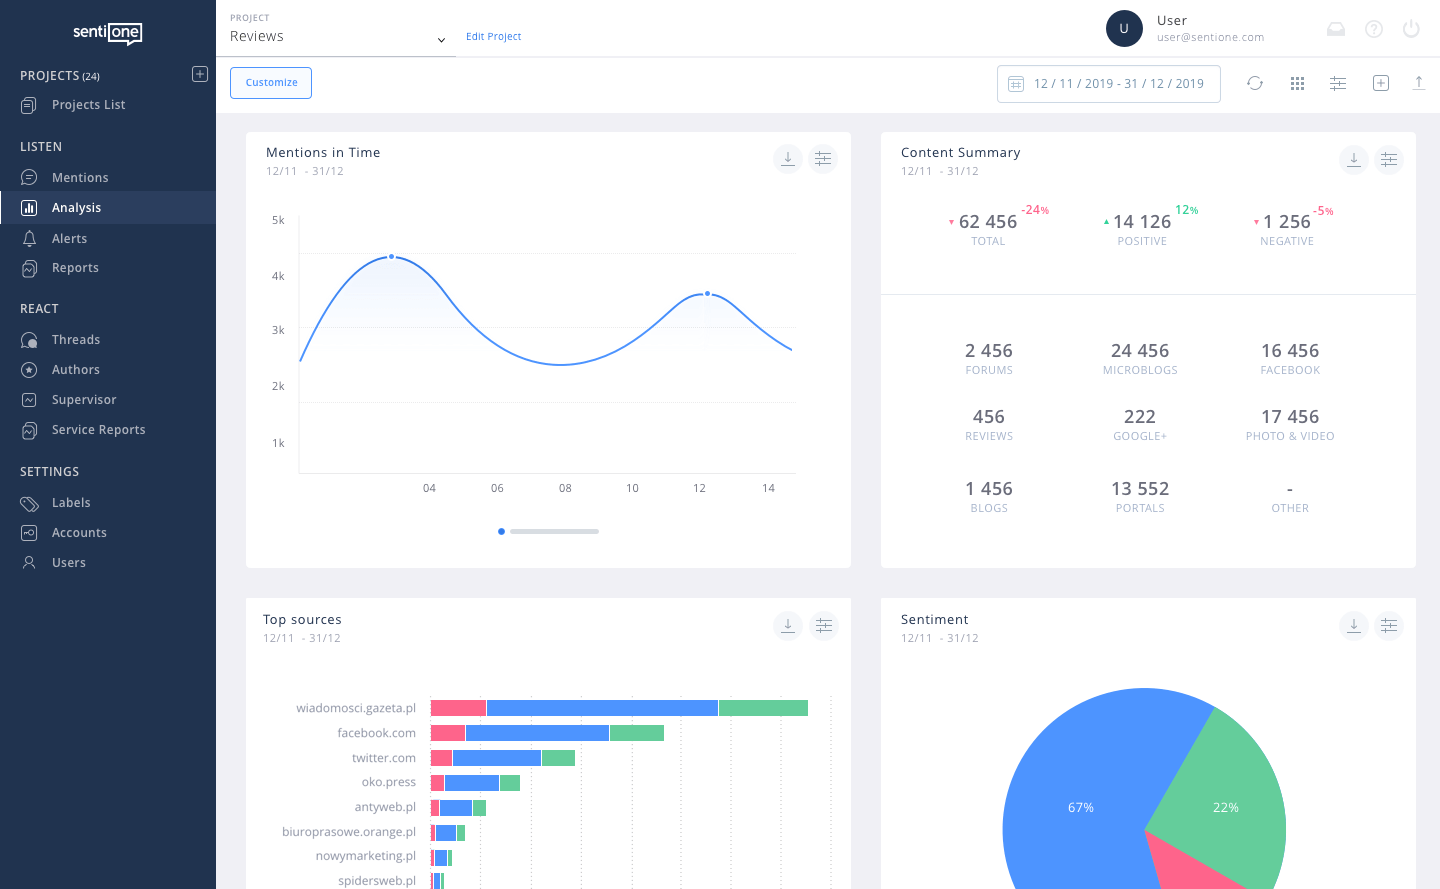Select the first chart pagination dot

pyautogui.click(x=501, y=531)
